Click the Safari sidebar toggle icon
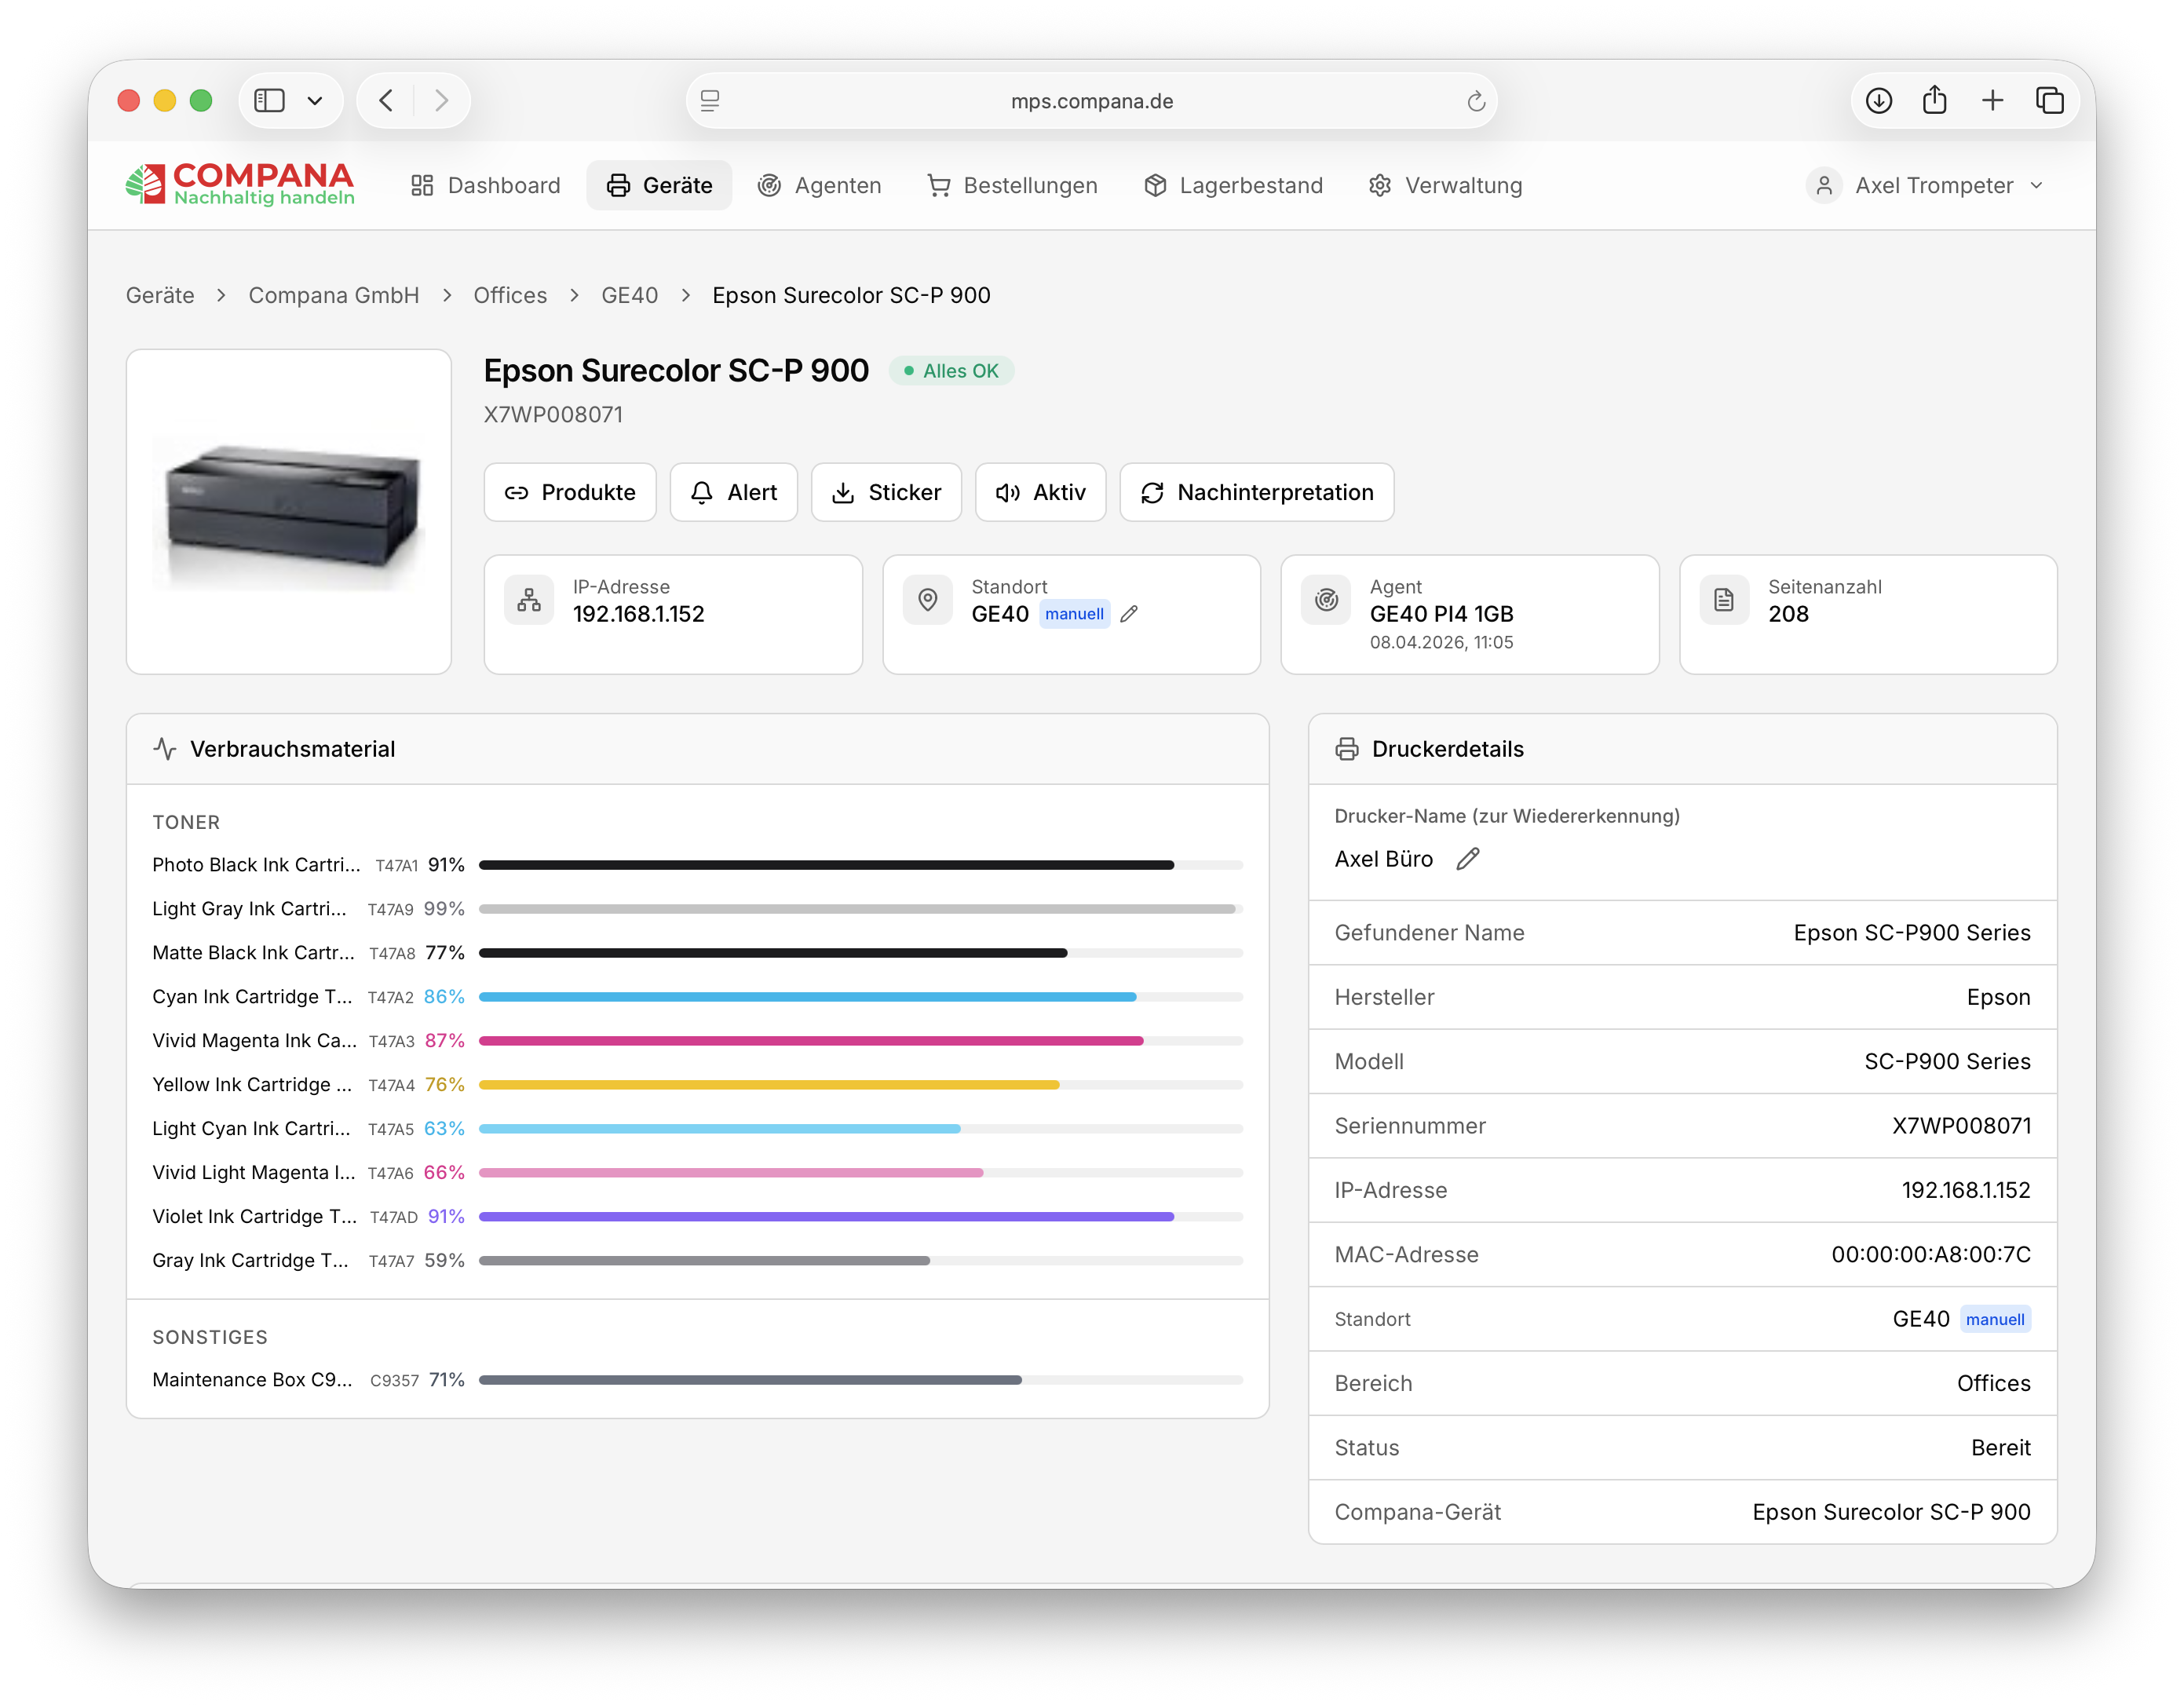The width and height of the screenshot is (2184, 1705). [269, 101]
